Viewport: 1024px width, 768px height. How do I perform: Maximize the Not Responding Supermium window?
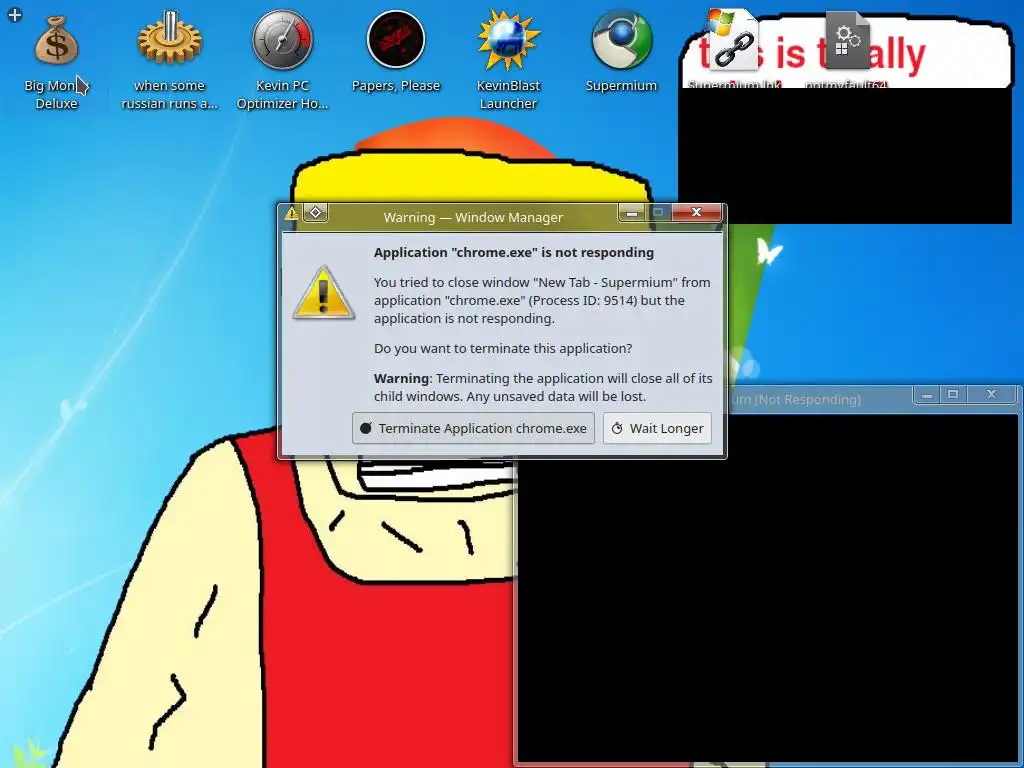click(953, 394)
